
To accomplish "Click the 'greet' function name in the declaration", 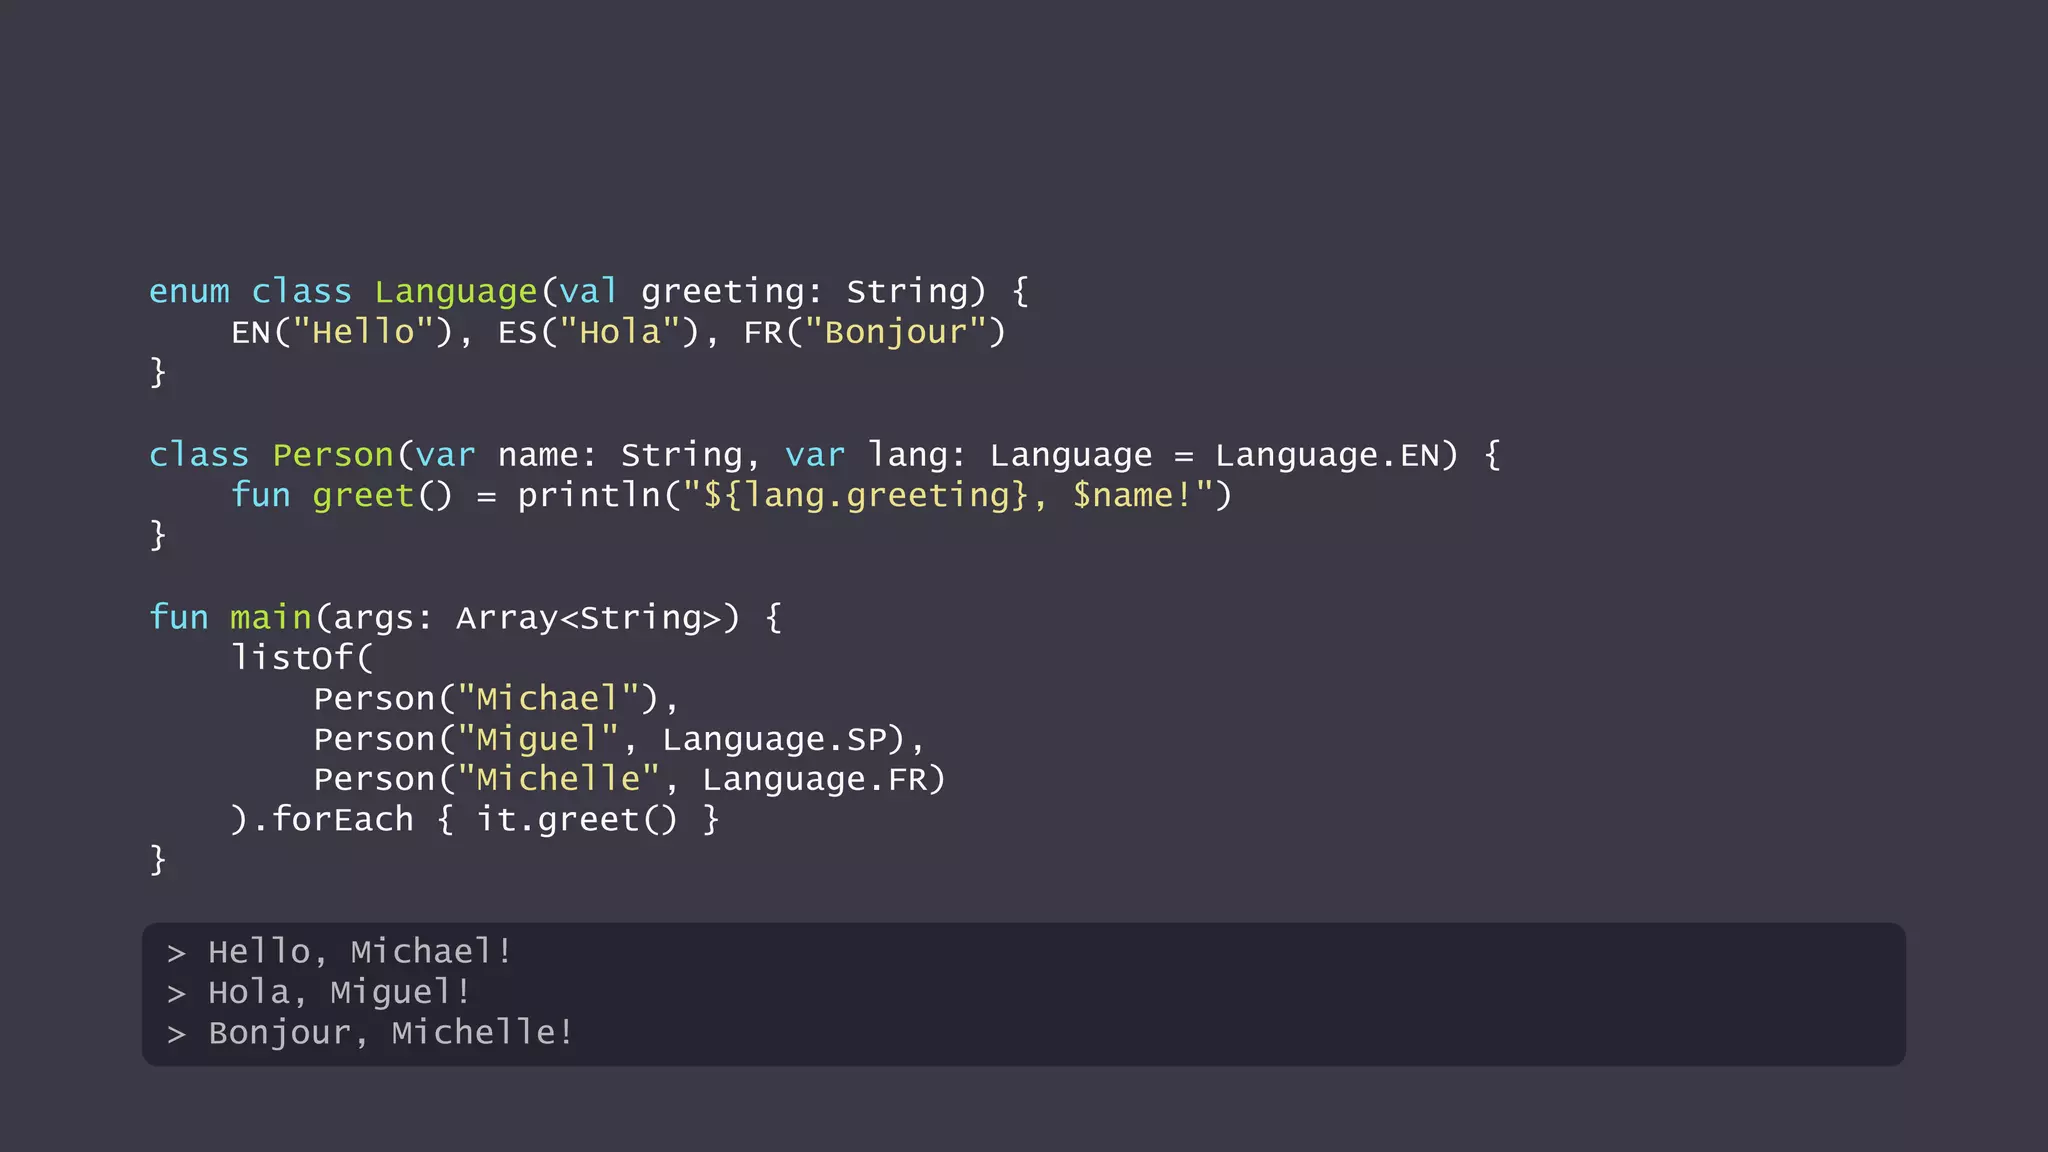I will [x=363, y=495].
